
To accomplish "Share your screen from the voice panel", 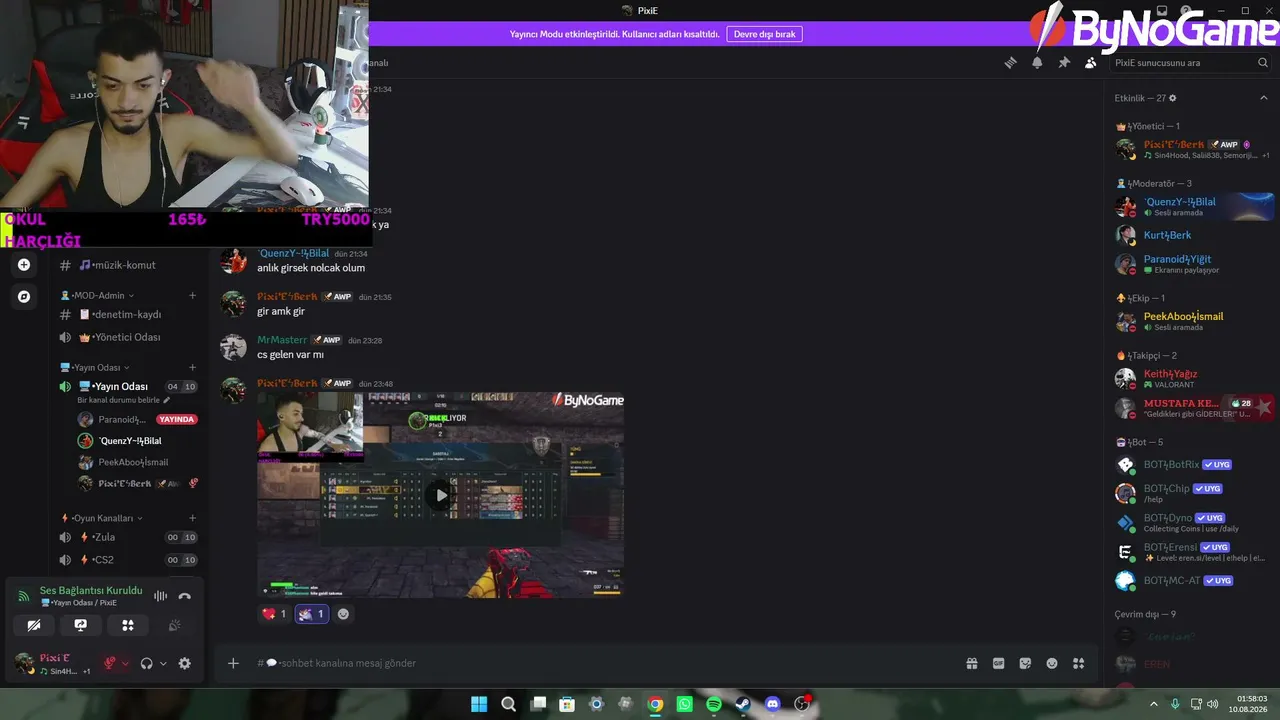I will click(81, 625).
